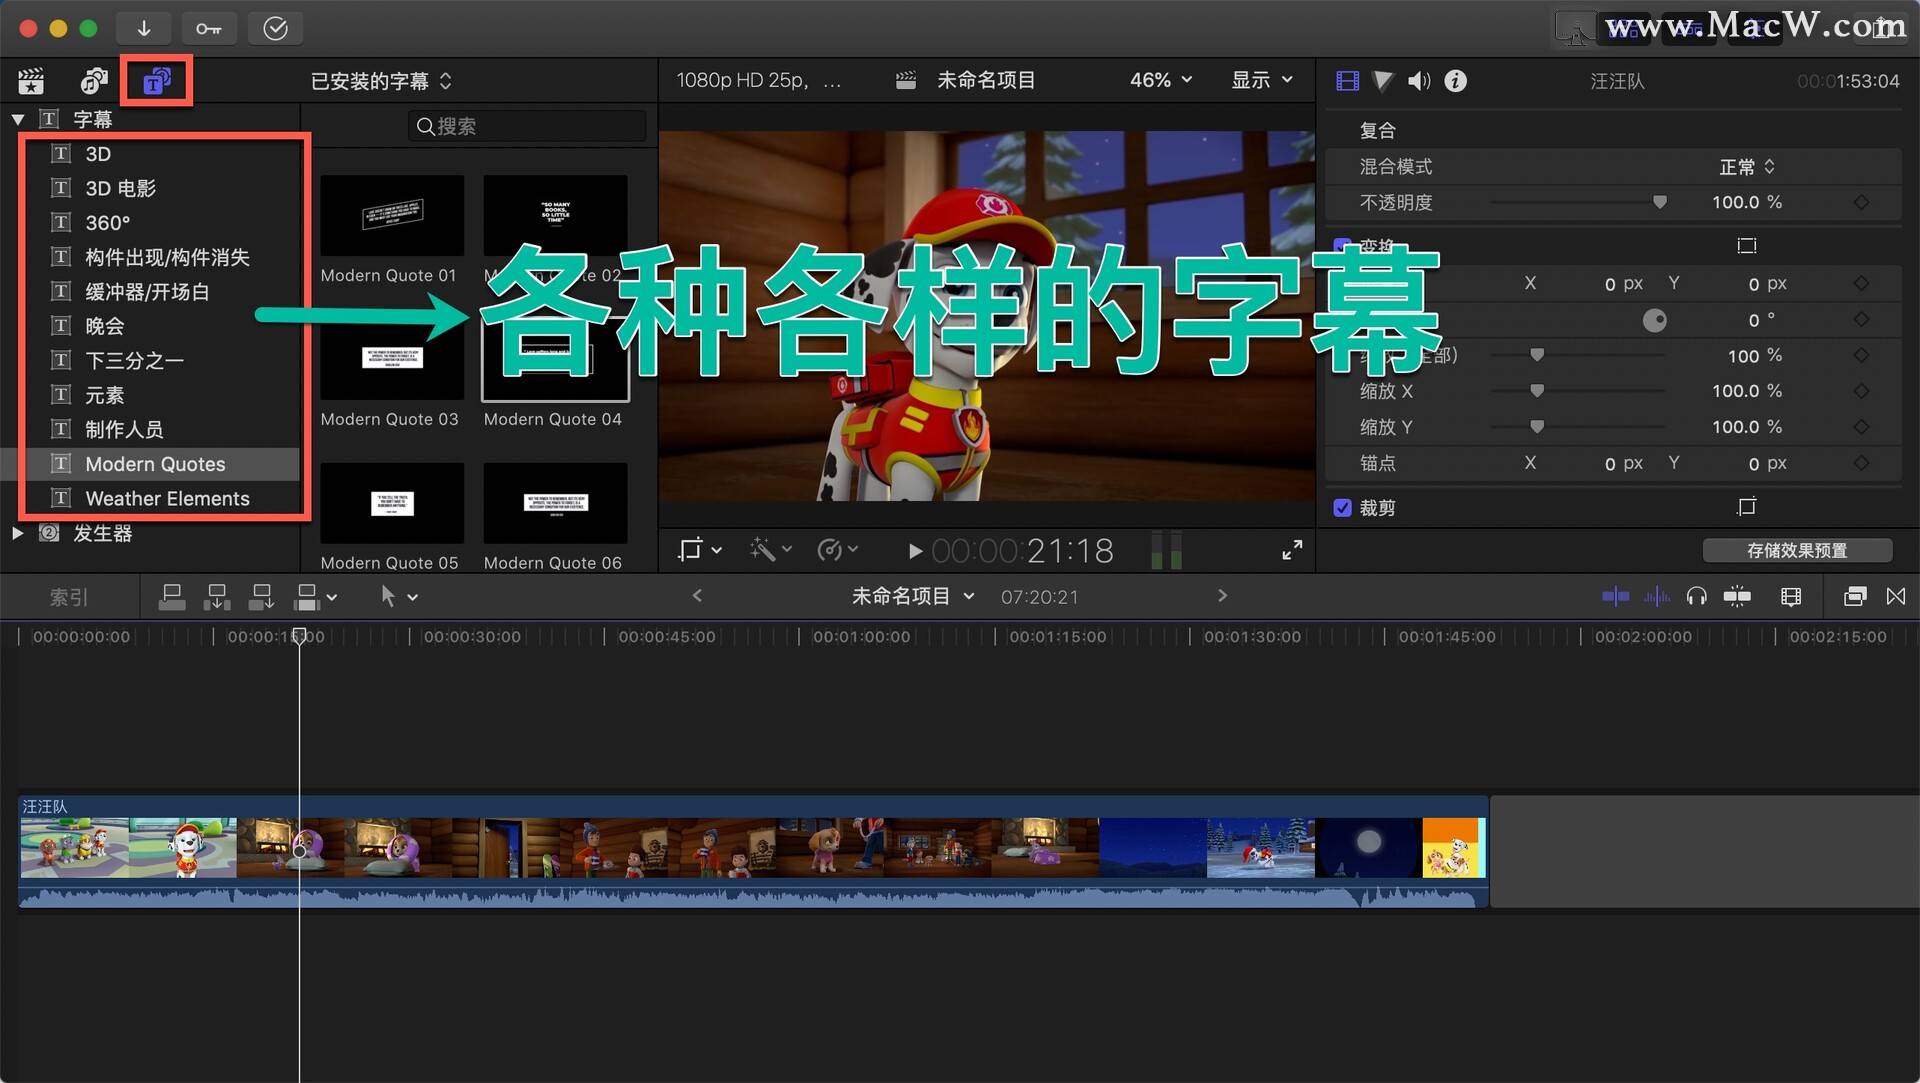Open the 46% zoom dropdown
Screen dimensions: 1920x1083
(x=1161, y=80)
